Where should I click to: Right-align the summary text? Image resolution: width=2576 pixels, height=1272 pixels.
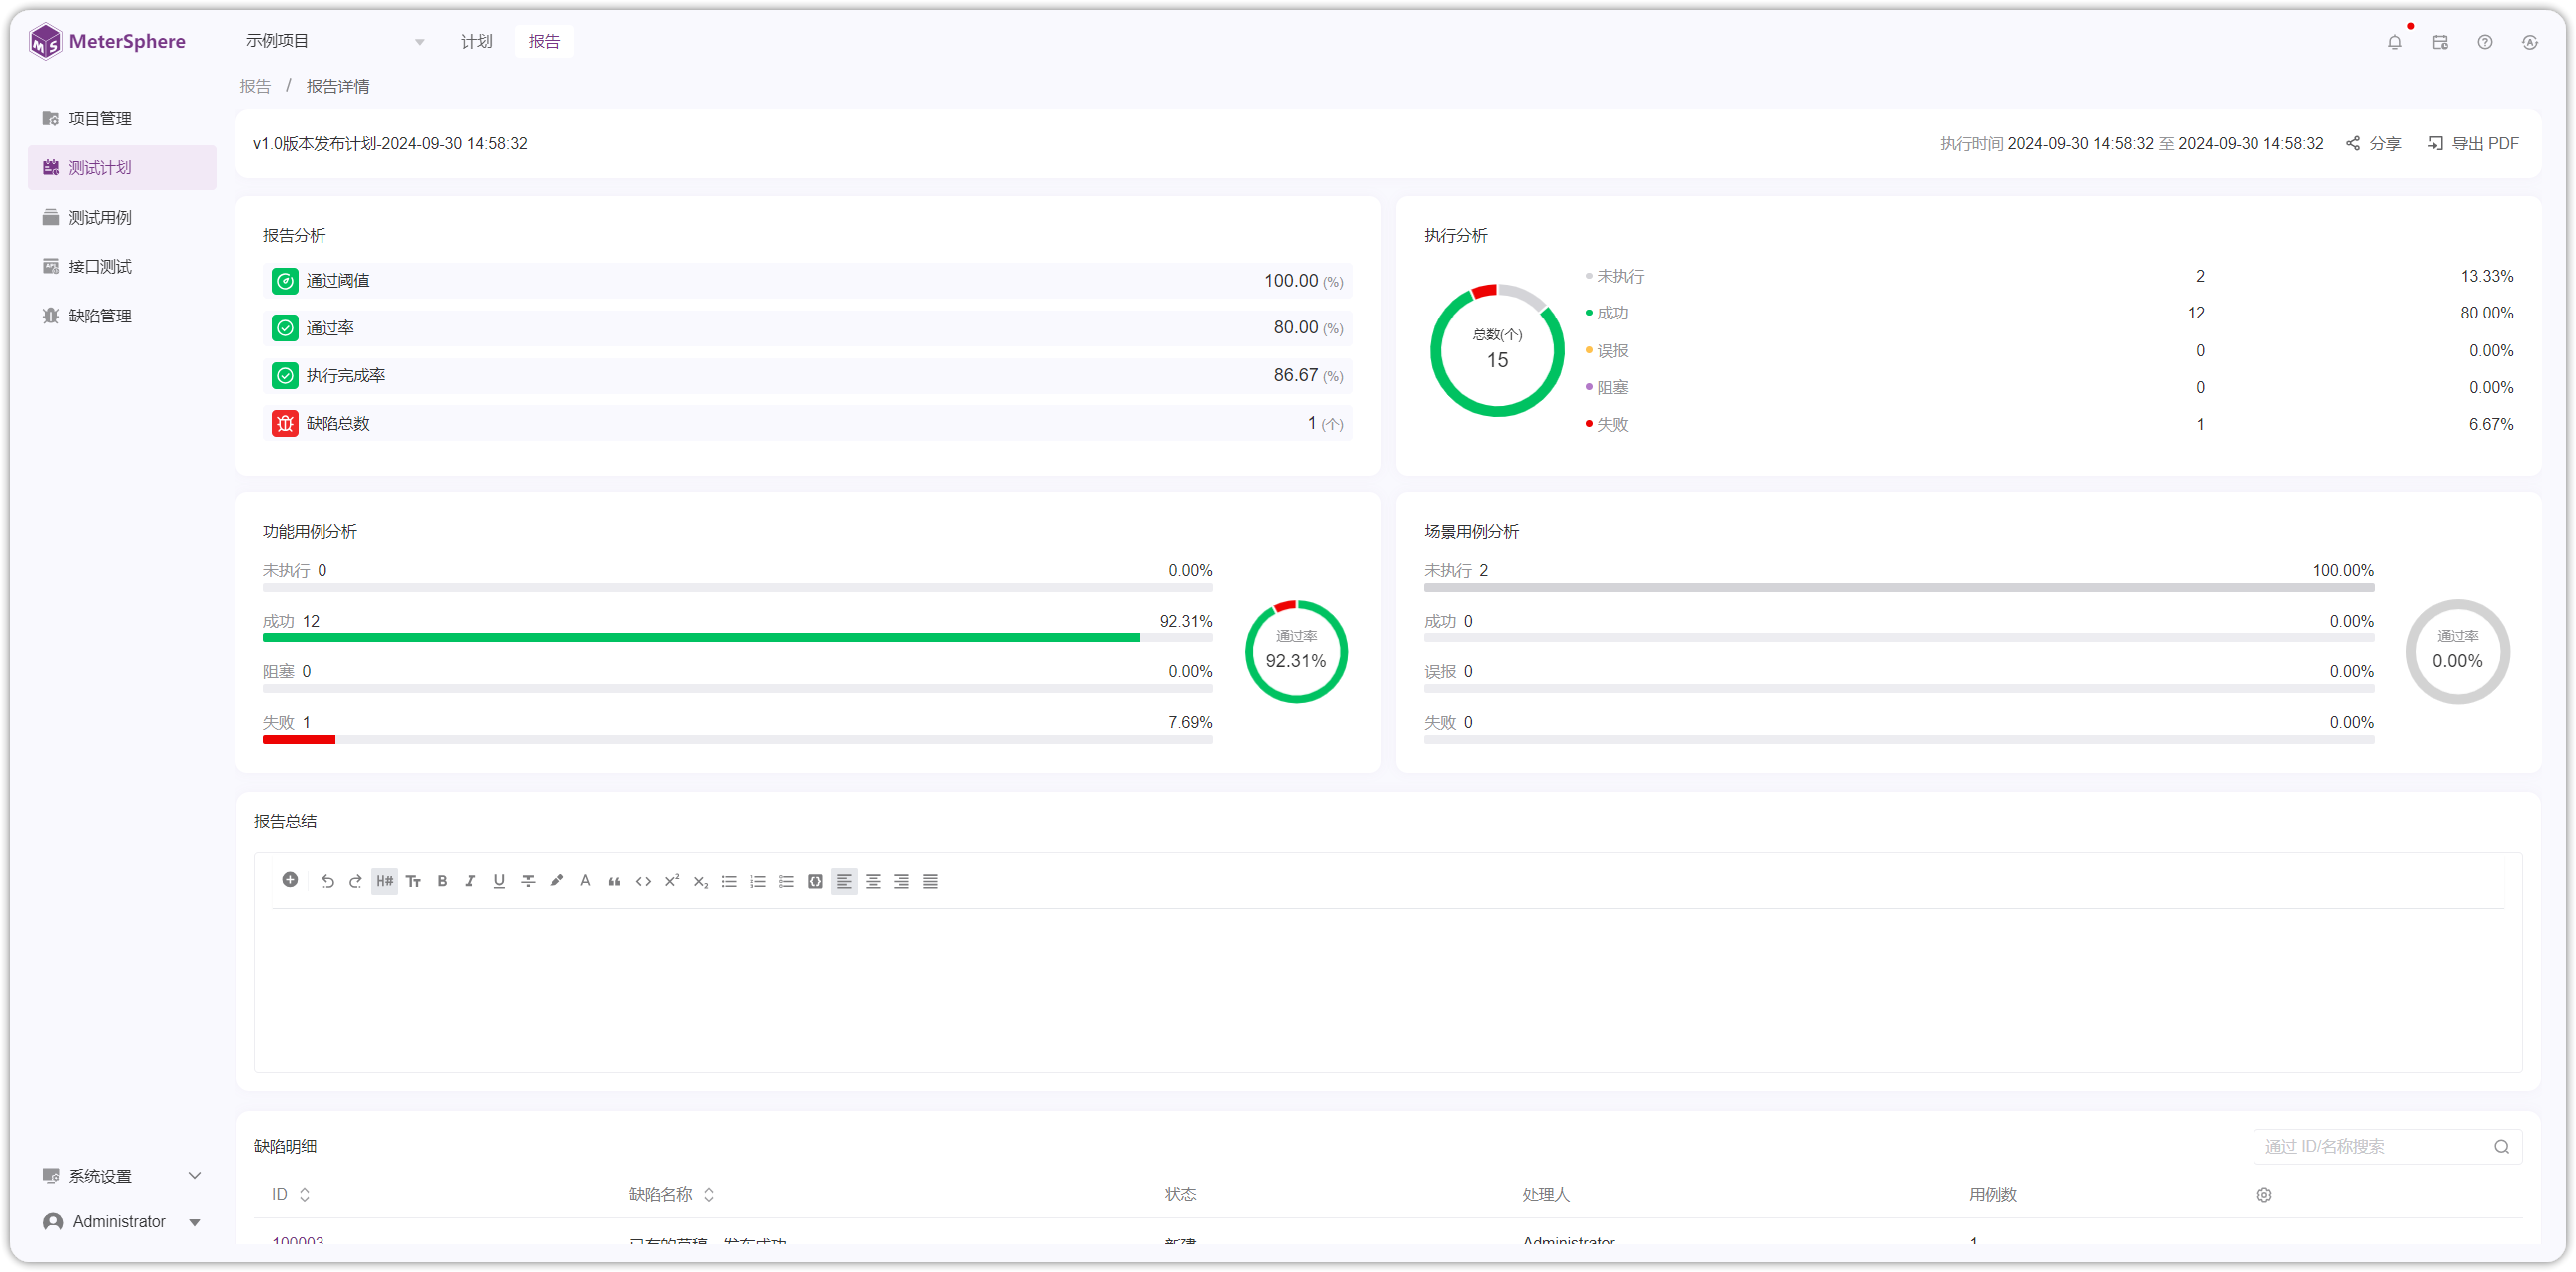[901, 881]
